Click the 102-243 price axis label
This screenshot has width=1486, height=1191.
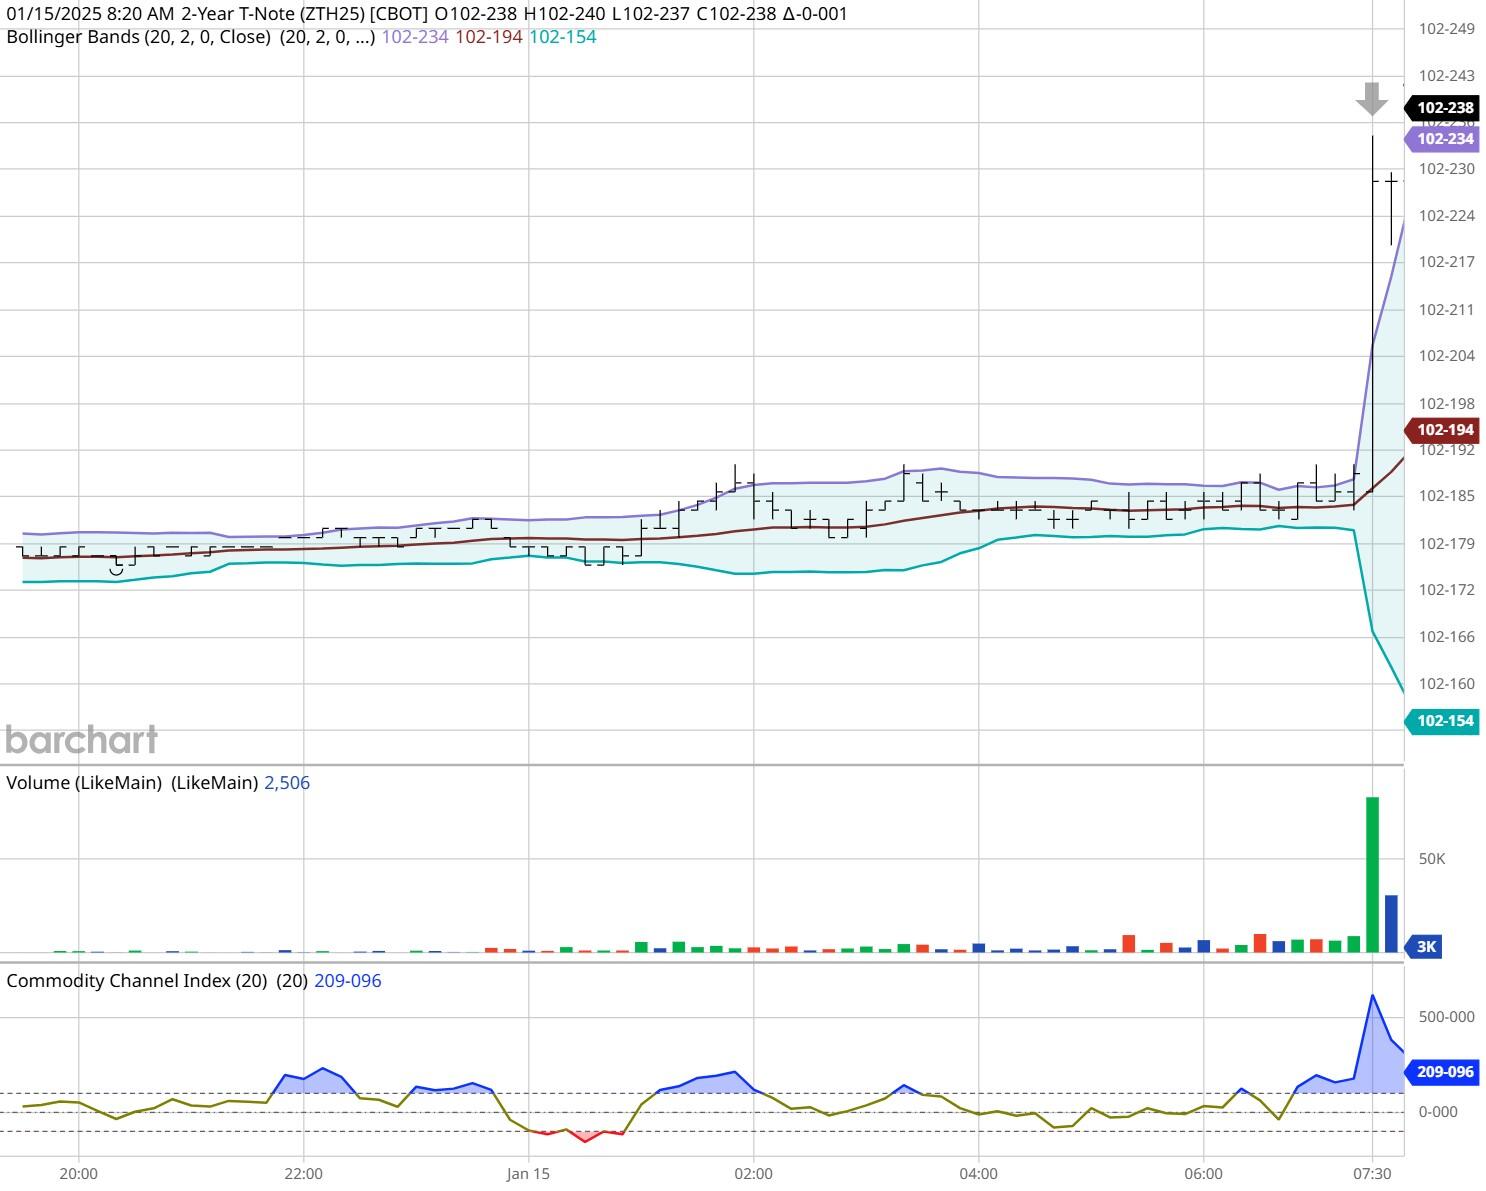[1447, 76]
